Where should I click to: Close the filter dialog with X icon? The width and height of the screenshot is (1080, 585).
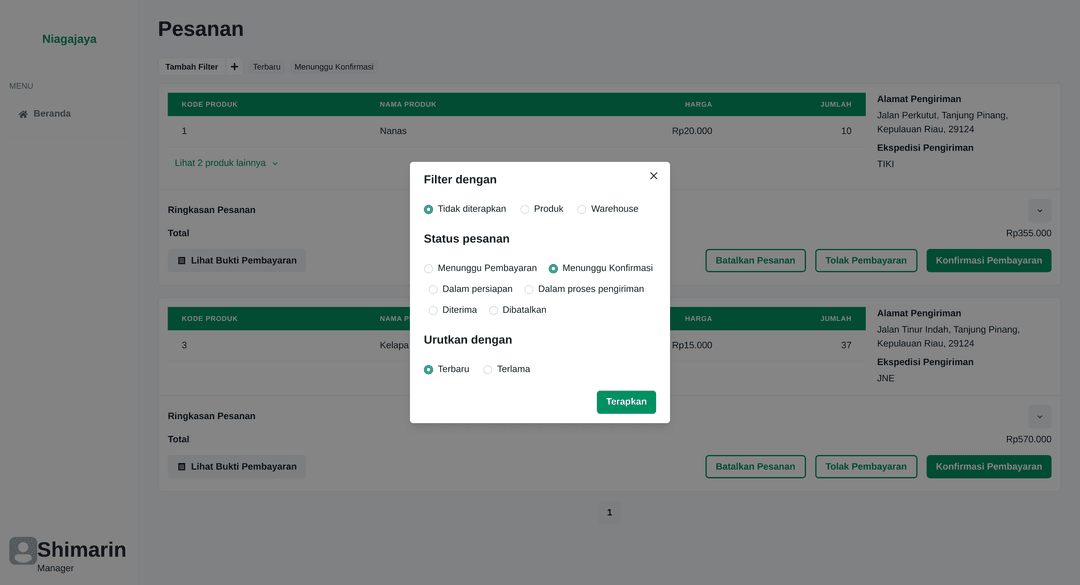pos(654,176)
